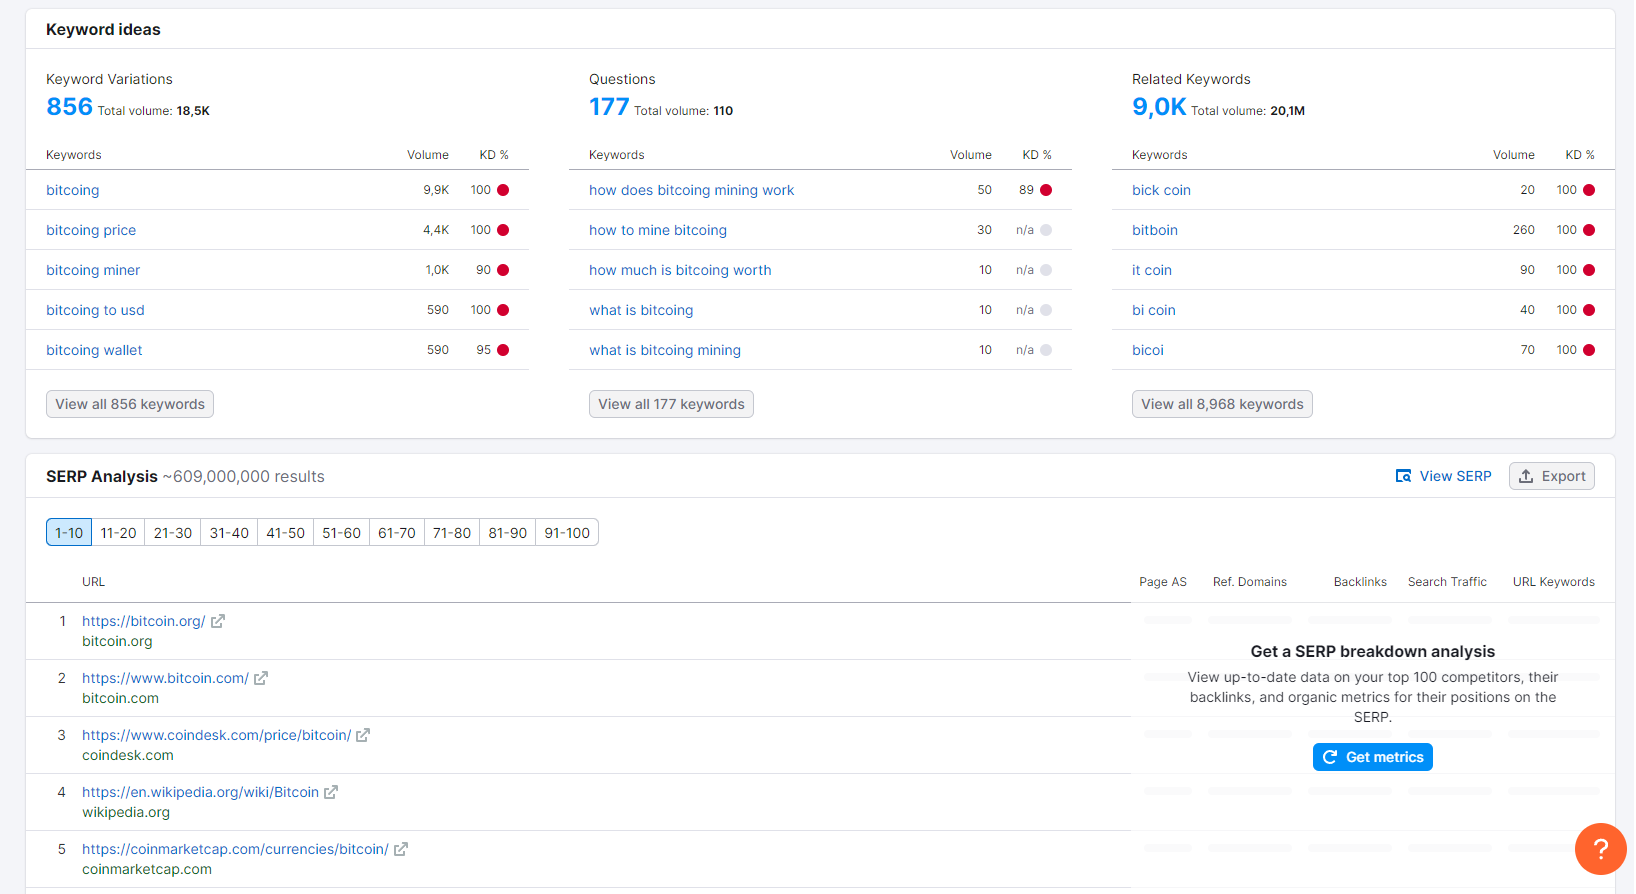Open related keyword 'bi coin'
Viewport: 1636px width, 894px height.
click(1154, 310)
